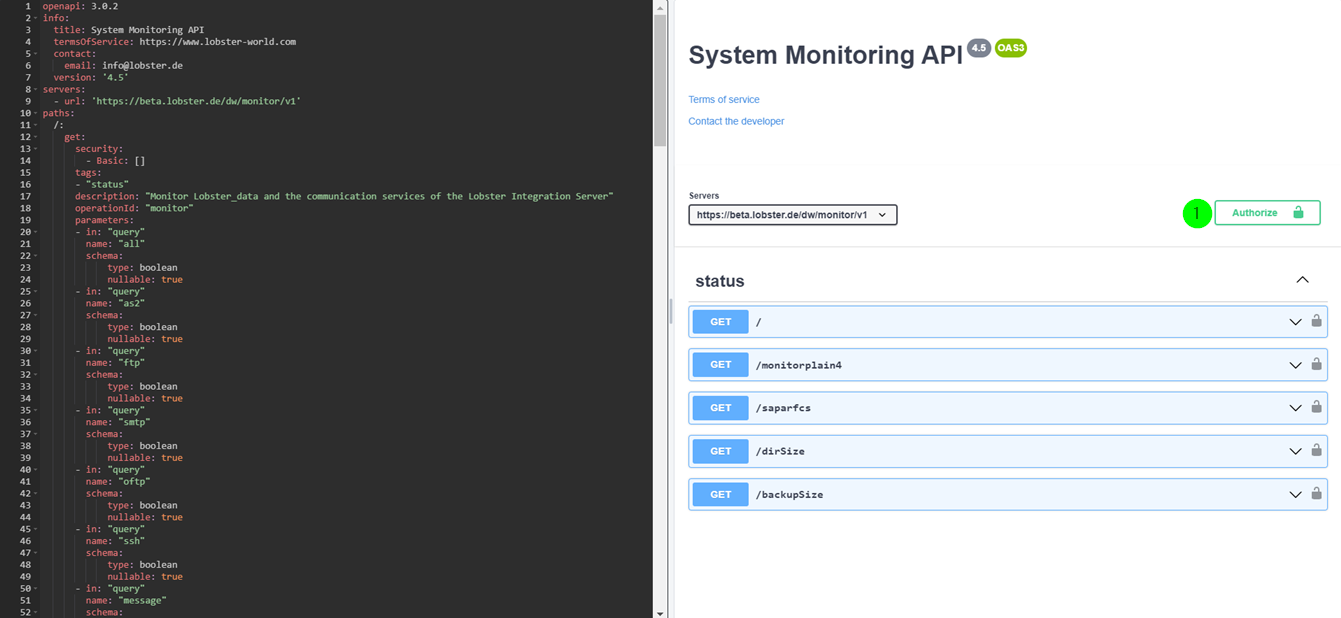1341x618 pixels.
Task: Click the /monitorplain4 path text
Action: [799, 365]
